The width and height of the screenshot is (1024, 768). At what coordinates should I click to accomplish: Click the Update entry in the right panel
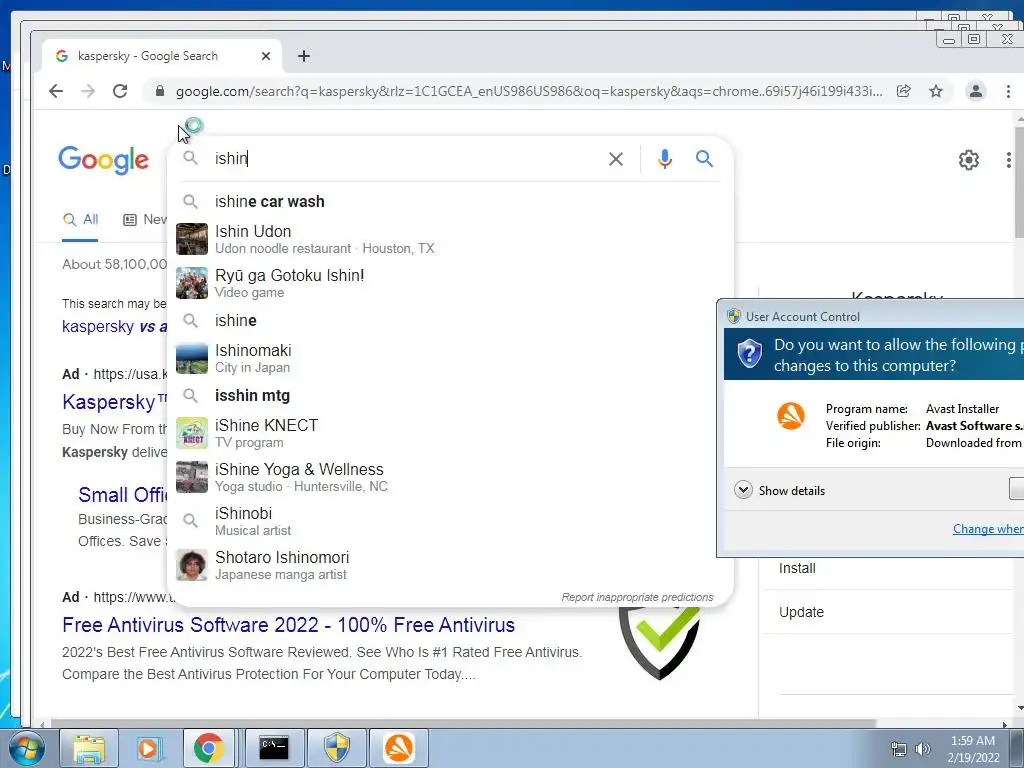click(801, 613)
